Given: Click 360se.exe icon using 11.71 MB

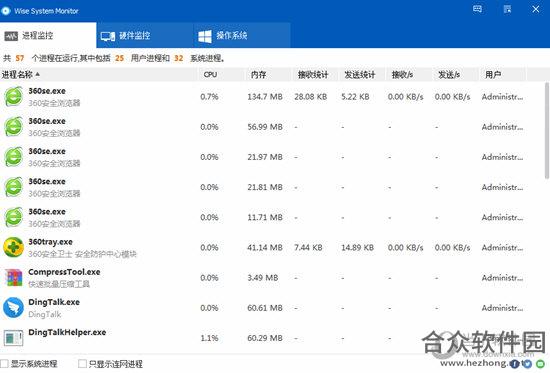Looking at the screenshot, I should [x=13, y=217].
